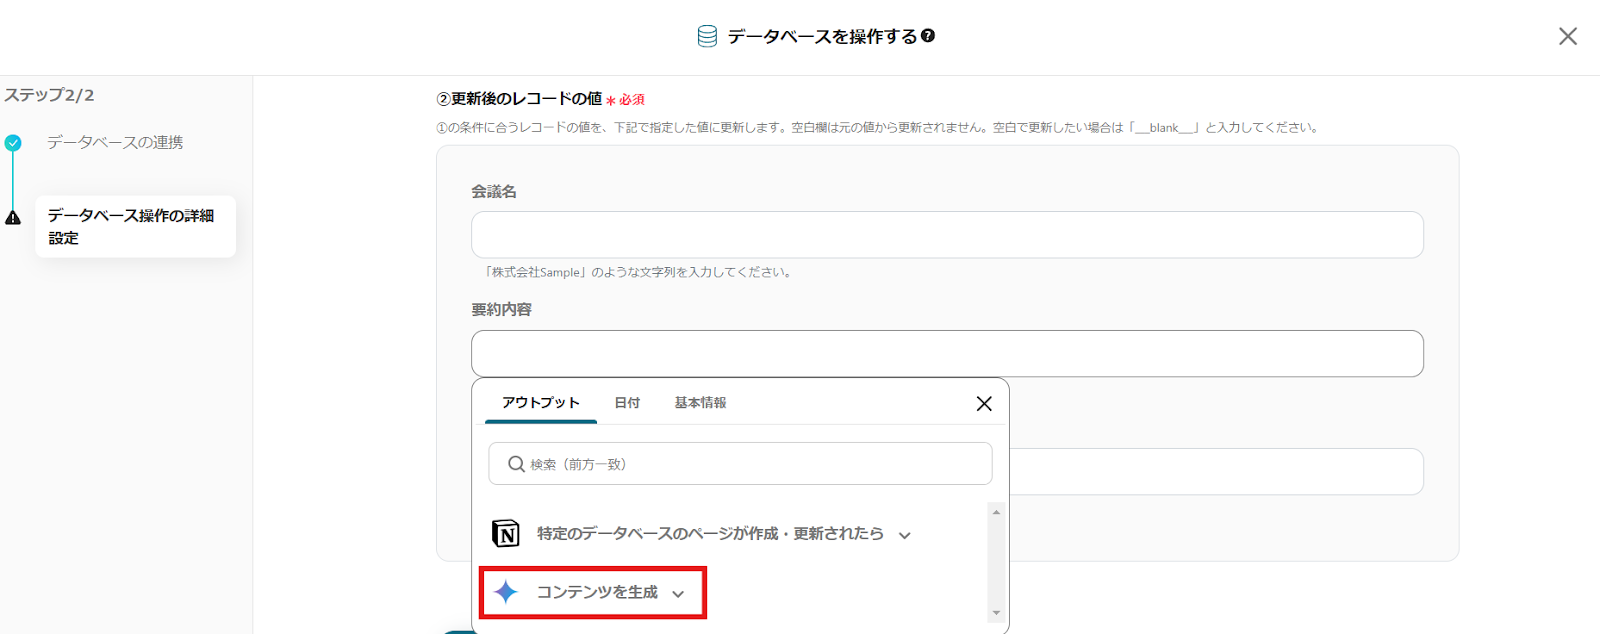1600x634 pixels.
Task: Close the database operation dialog
Action: [1567, 37]
